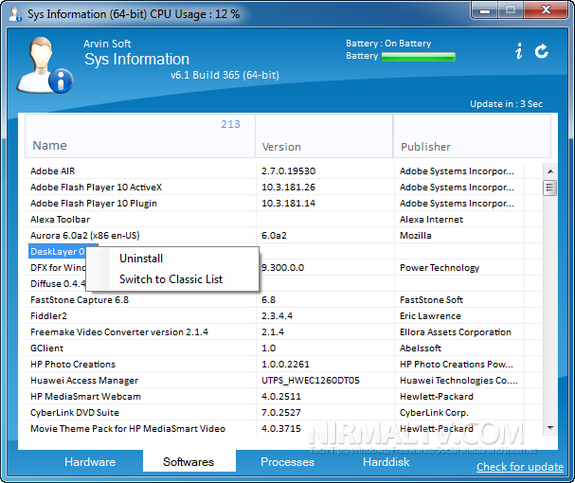Select Switch to Classic List
Viewport: 575px width, 483px height.
(x=171, y=279)
